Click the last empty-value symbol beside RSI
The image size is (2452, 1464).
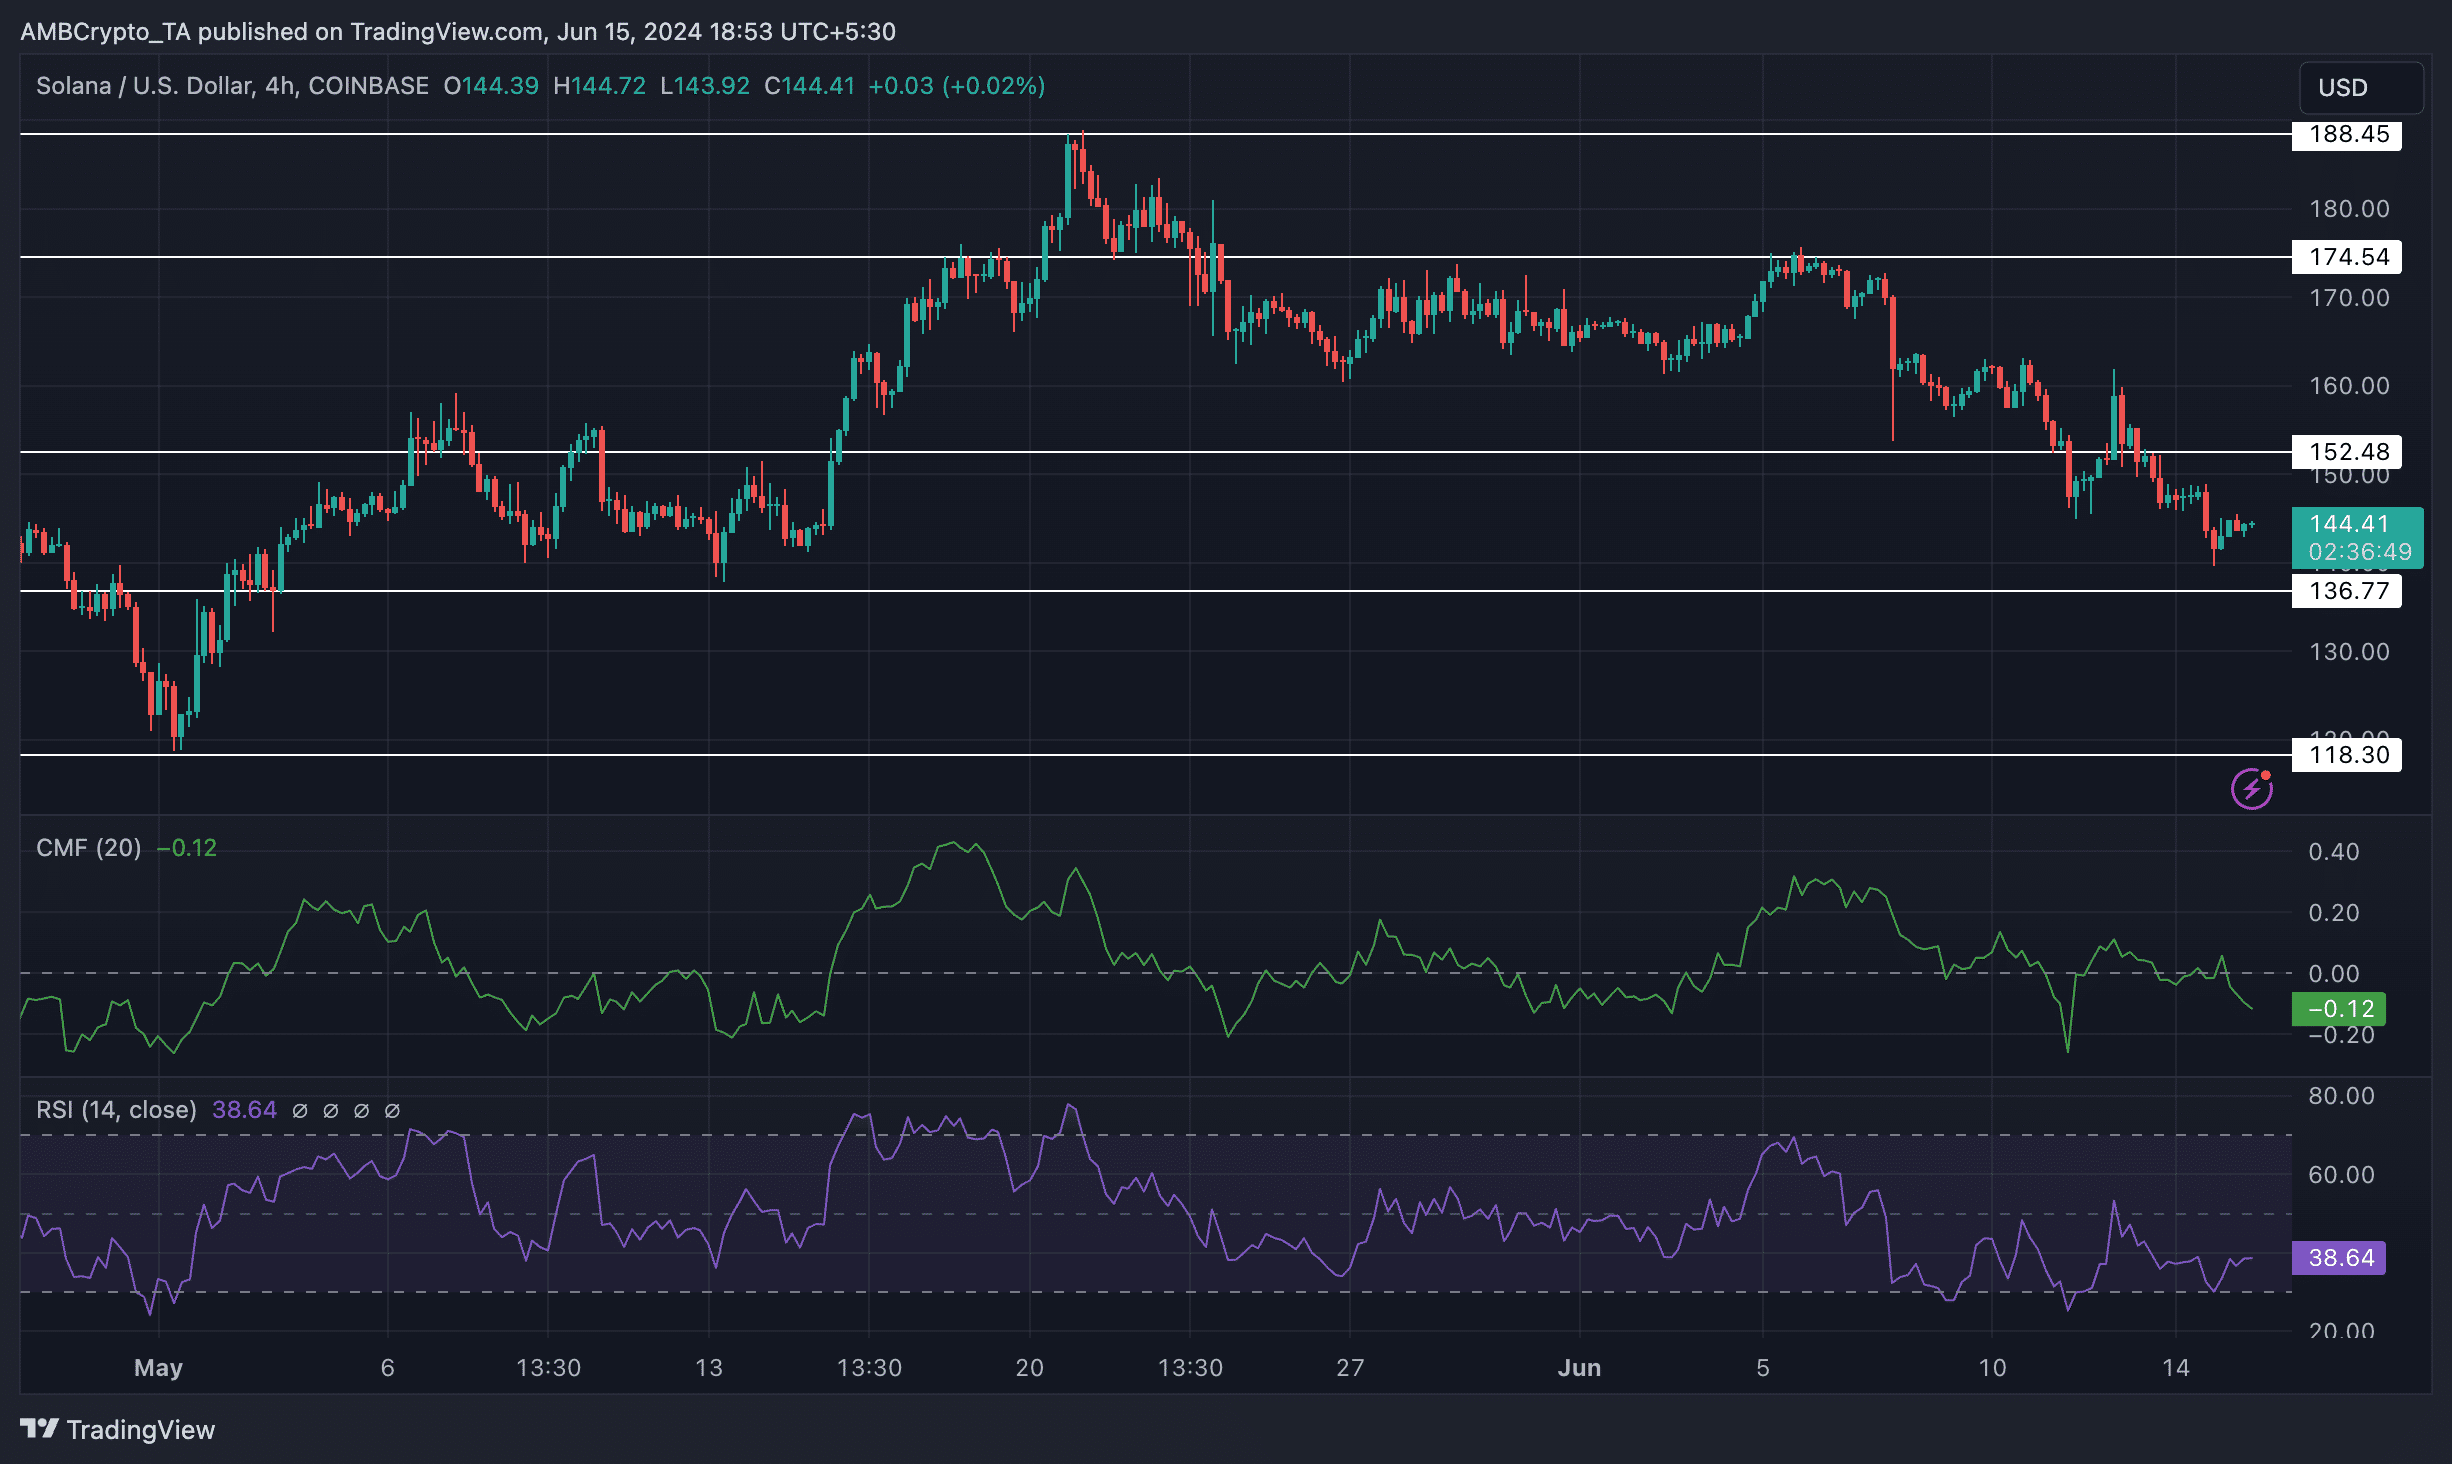392,1110
